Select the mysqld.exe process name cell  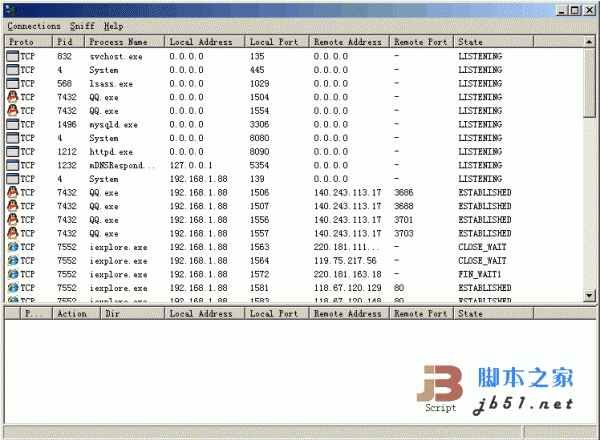pos(113,125)
